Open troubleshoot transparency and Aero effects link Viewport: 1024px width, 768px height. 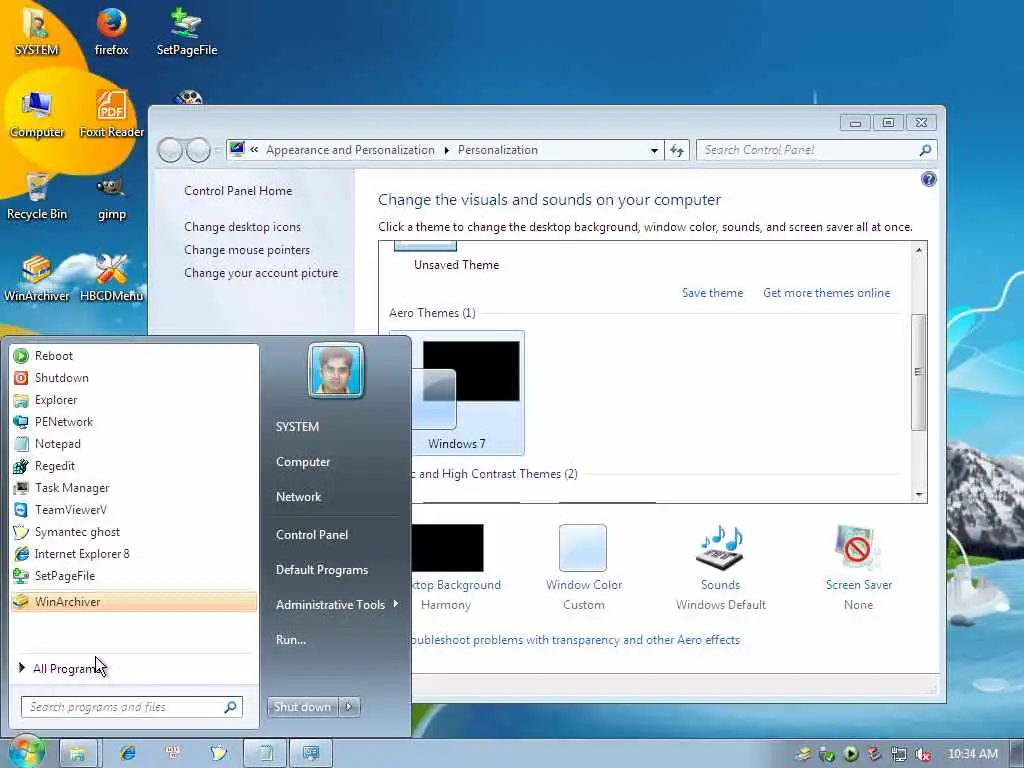(575, 640)
